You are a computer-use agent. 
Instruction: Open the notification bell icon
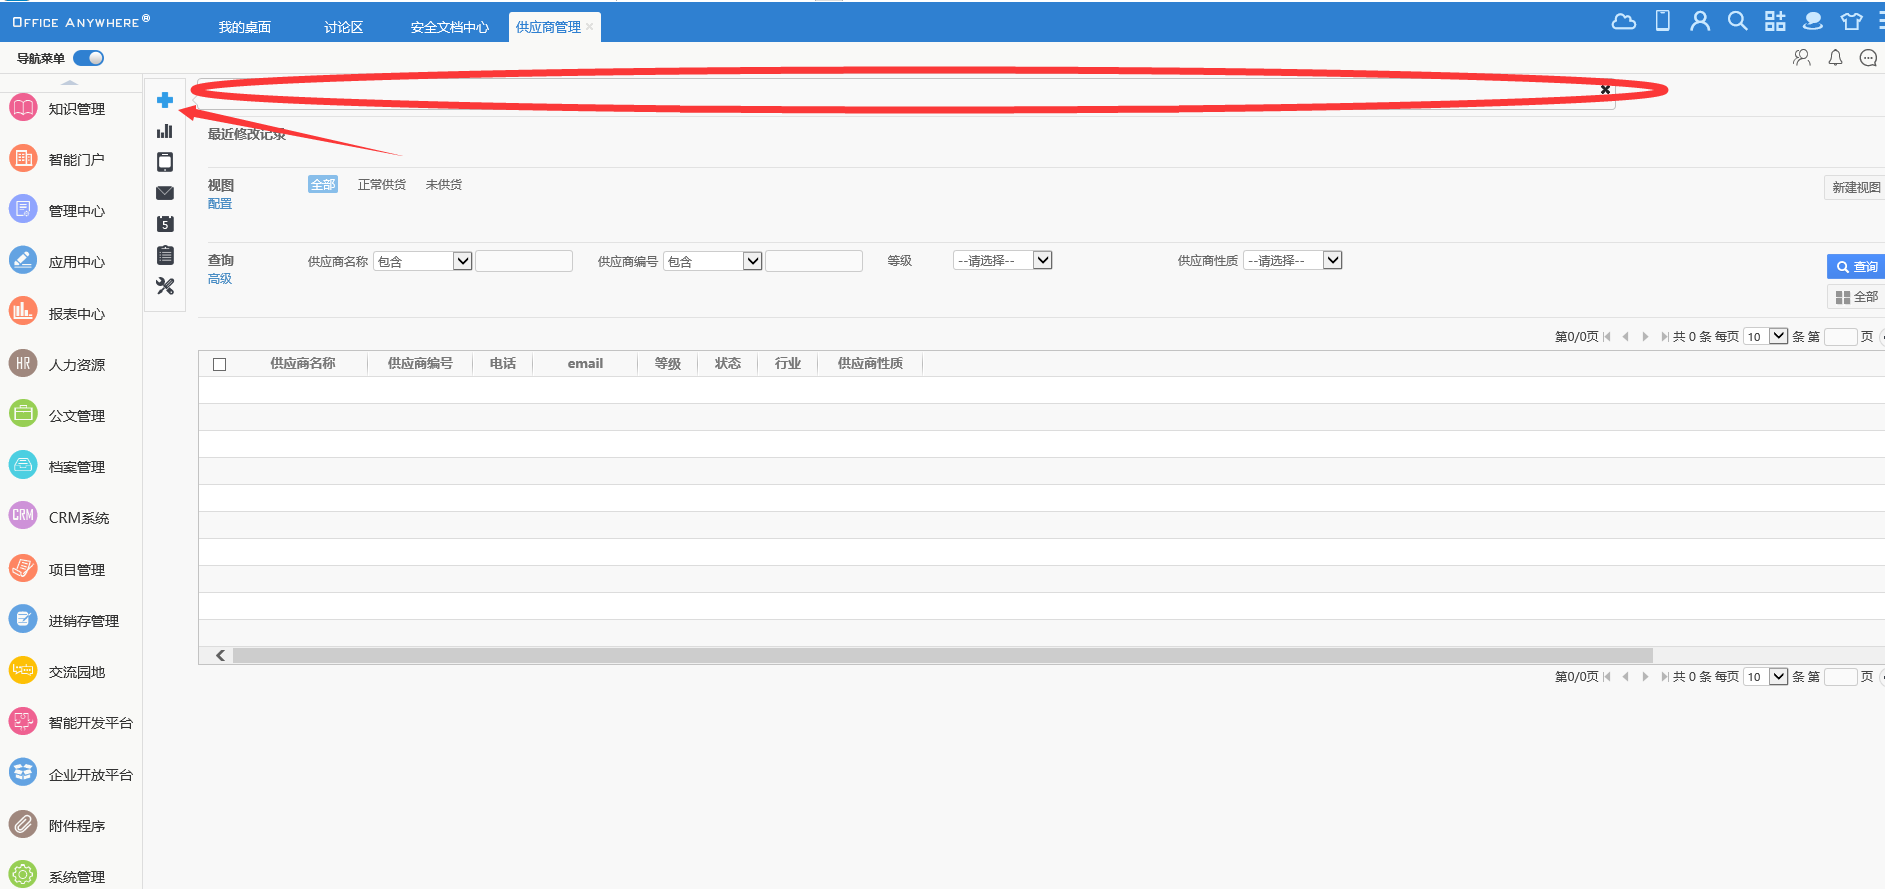[x=1835, y=58]
